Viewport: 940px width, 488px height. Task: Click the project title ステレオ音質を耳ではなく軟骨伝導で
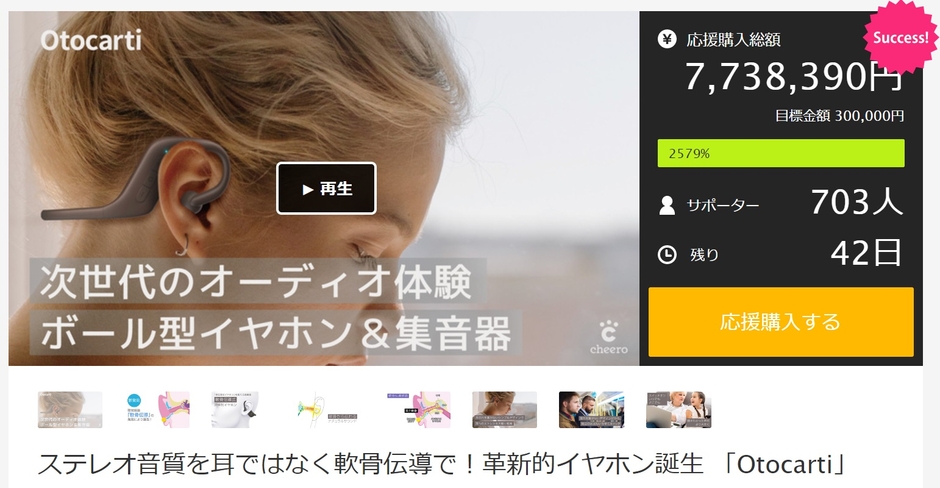(442, 464)
